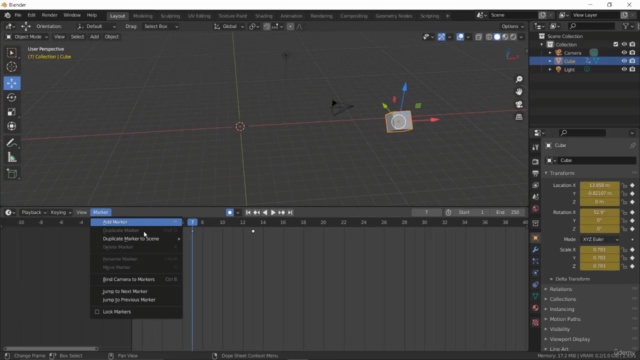Expand the Motion Paths panel
The image size is (640, 360).
564,319
